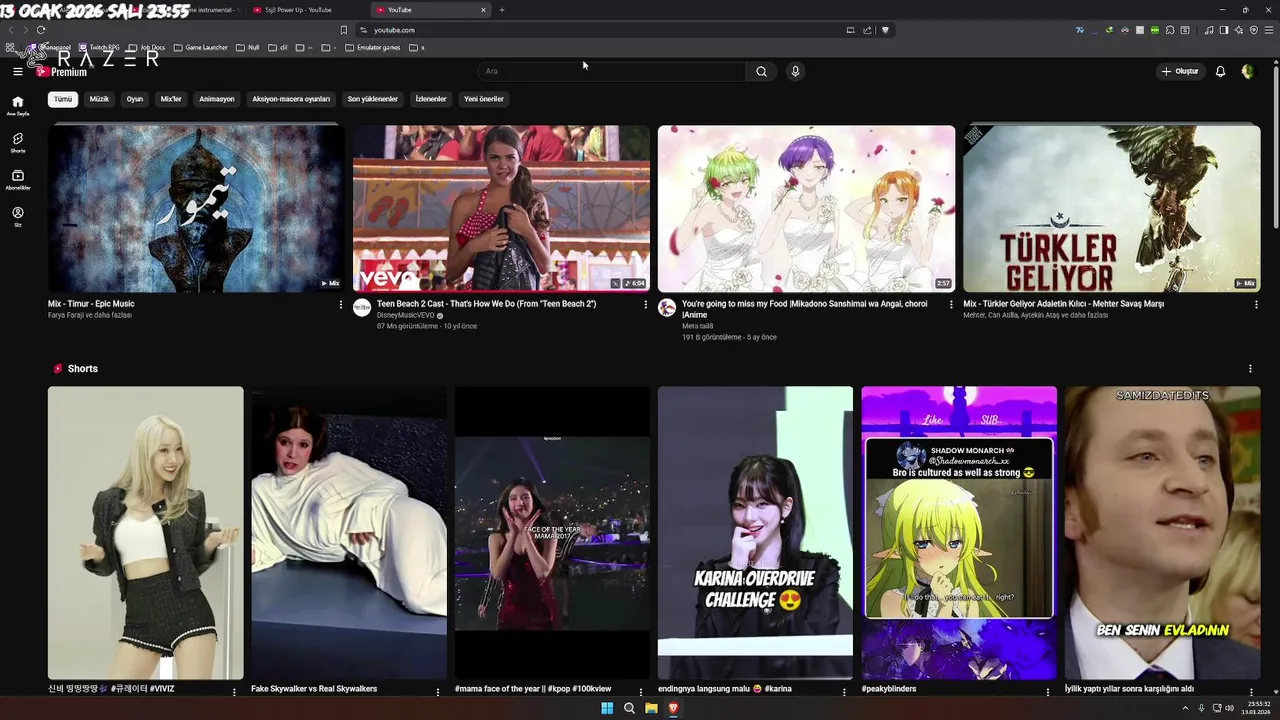Open the Karina Overdrive Challenge short
The image size is (1280, 720).
point(755,533)
